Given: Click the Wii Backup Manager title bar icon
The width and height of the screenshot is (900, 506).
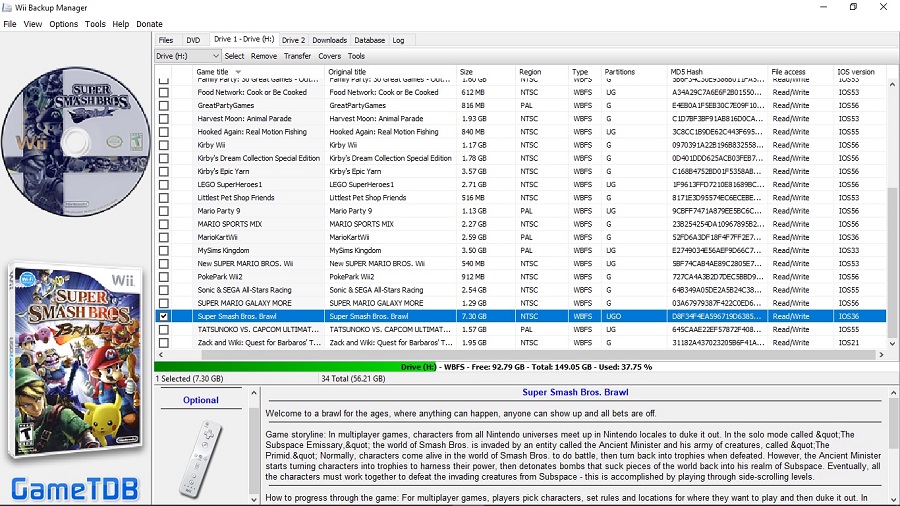Looking at the screenshot, I should (x=7, y=7).
